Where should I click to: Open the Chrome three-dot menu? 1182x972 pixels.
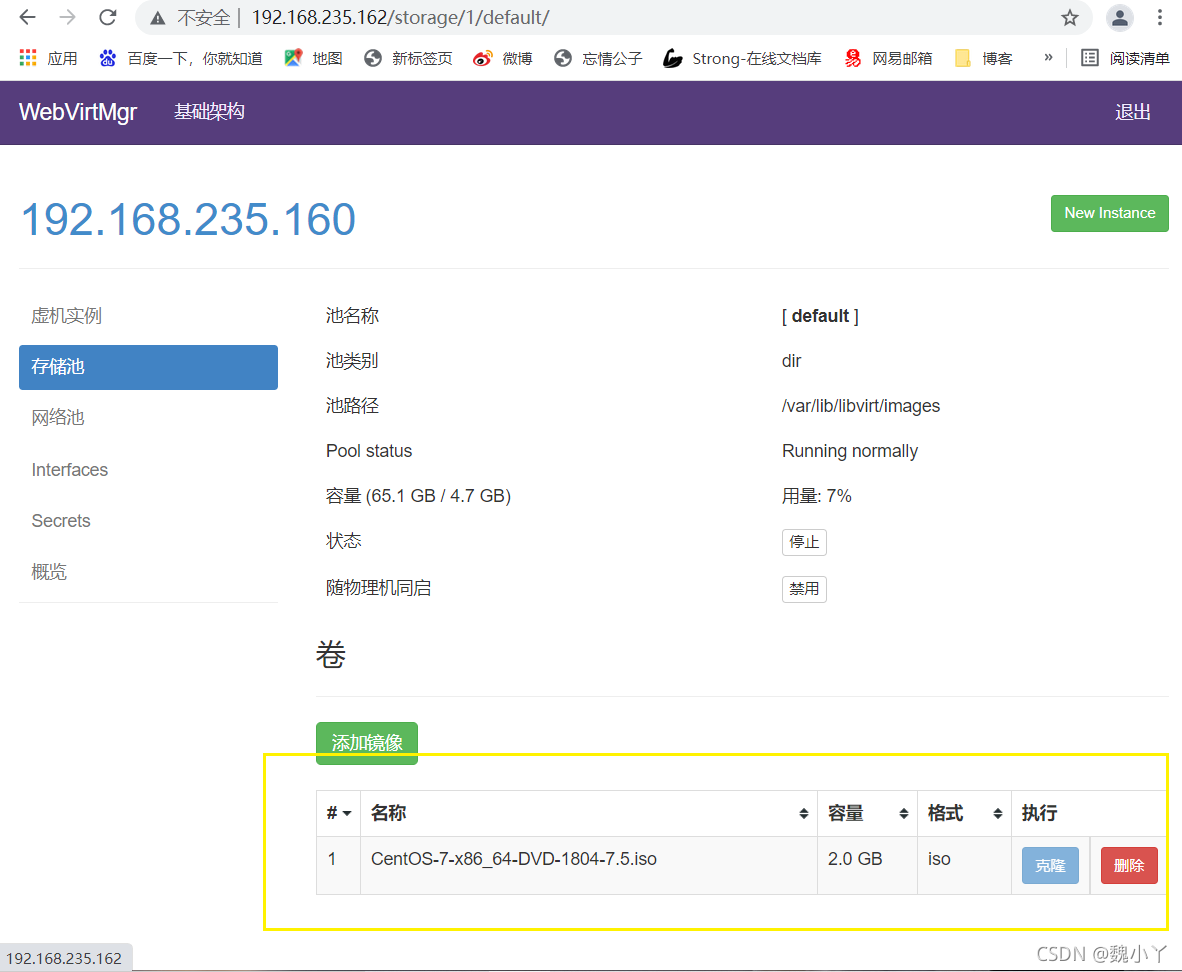(1160, 18)
